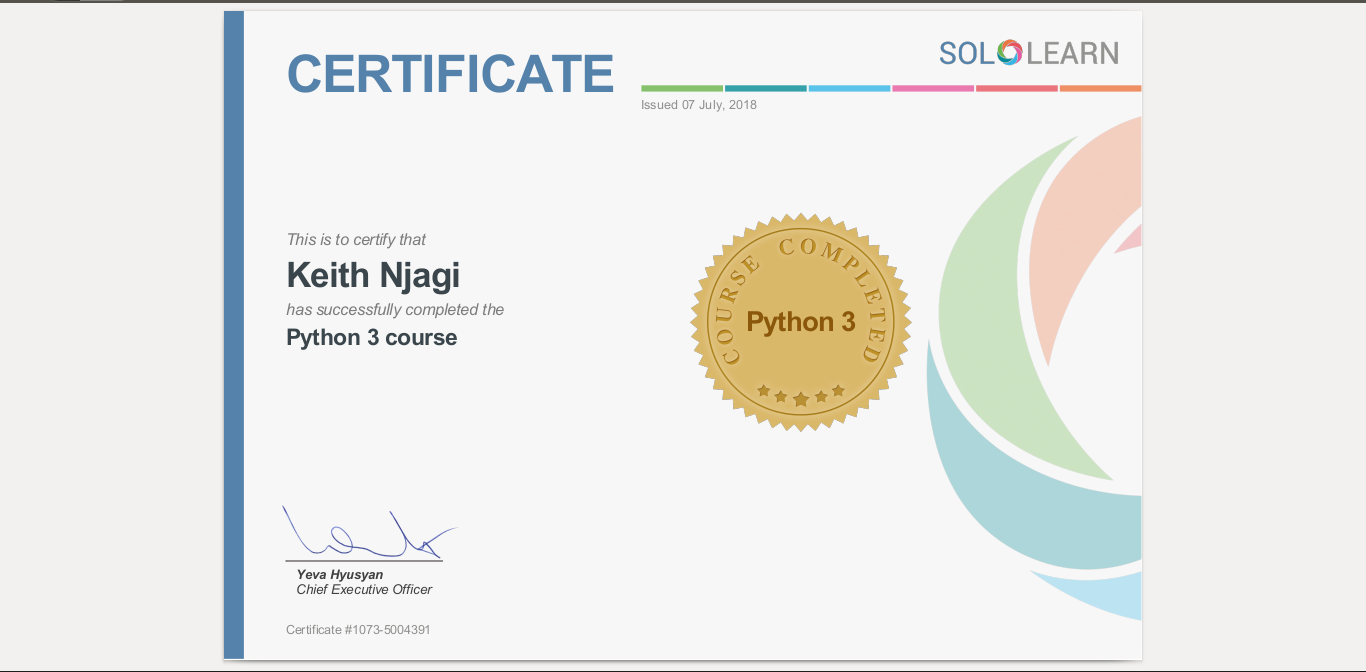
Task: Click 'This is to certify that' line
Action: (x=356, y=240)
